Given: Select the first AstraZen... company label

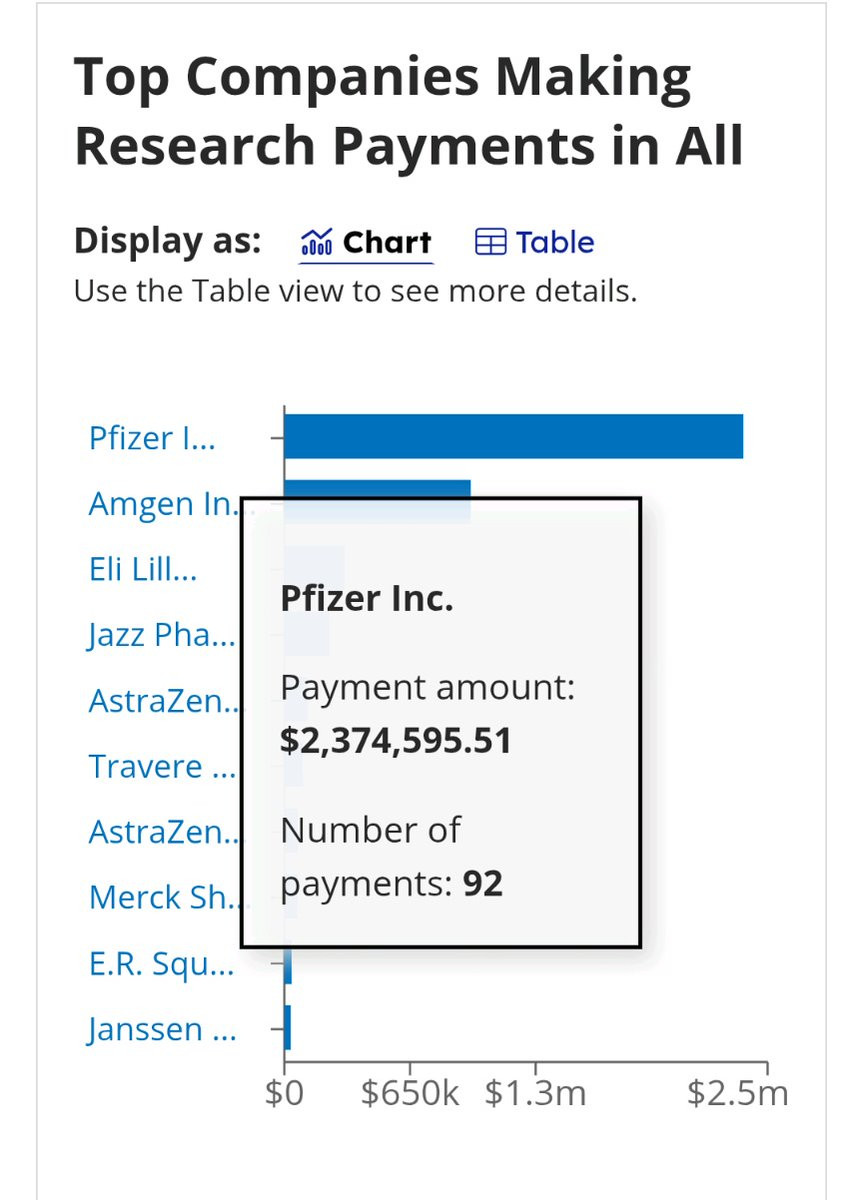Looking at the screenshot, I should click(x=164, y=701).
